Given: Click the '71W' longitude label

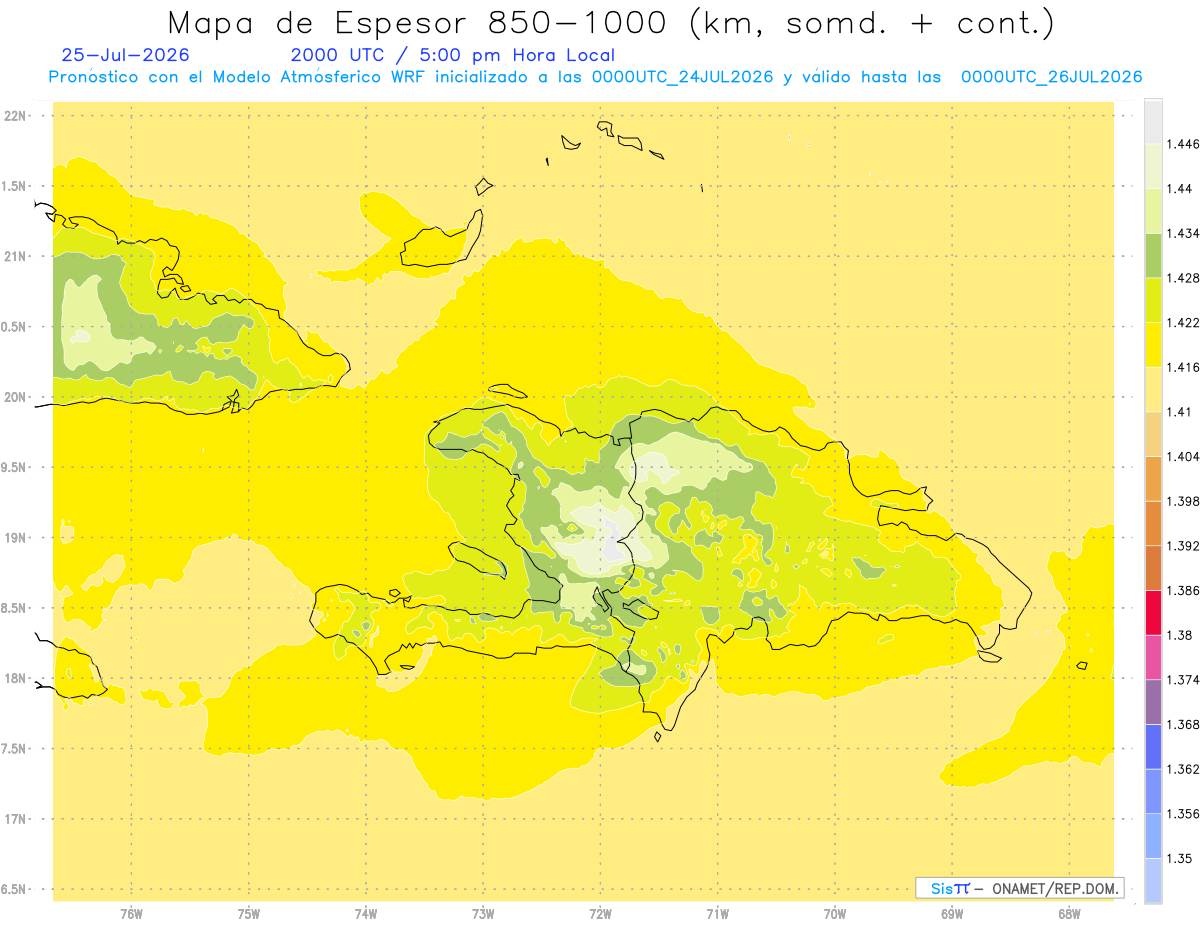Looking at the screenshot, I should pyautogui.click(x=717, y=914).
